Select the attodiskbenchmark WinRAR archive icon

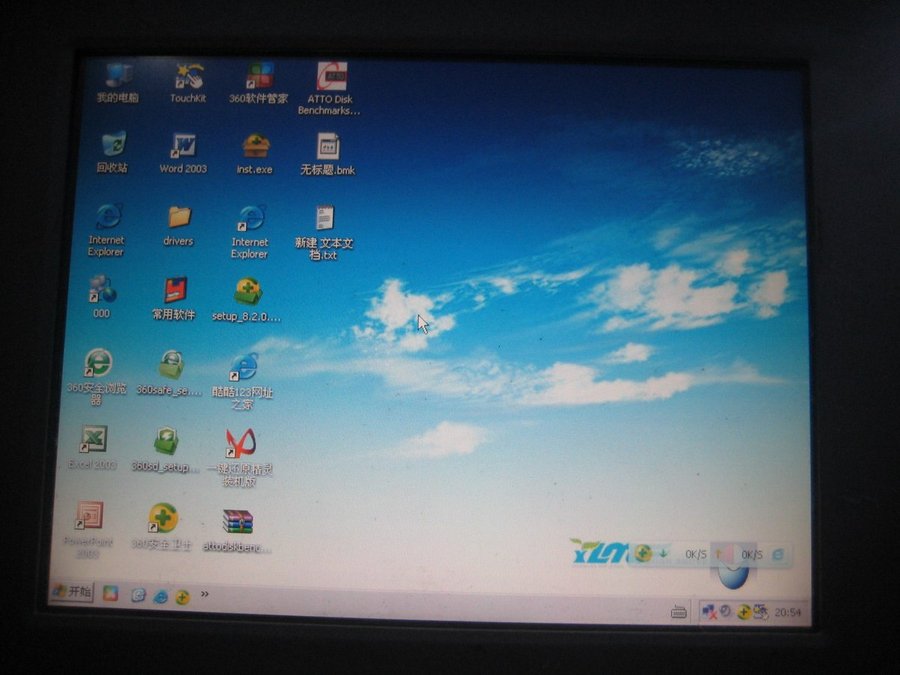(237, 523)
